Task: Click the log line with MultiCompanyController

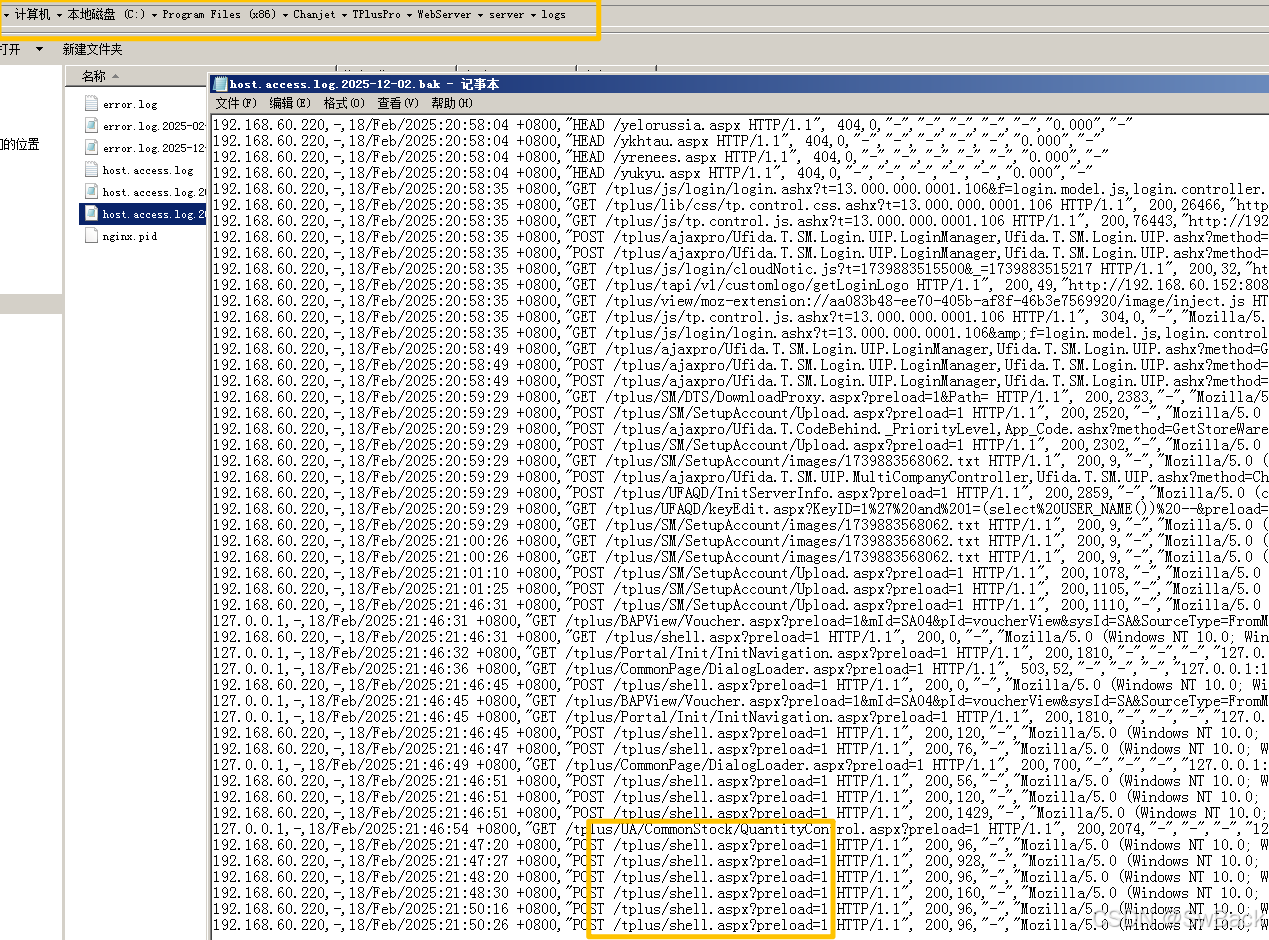Action: point(741,476)
